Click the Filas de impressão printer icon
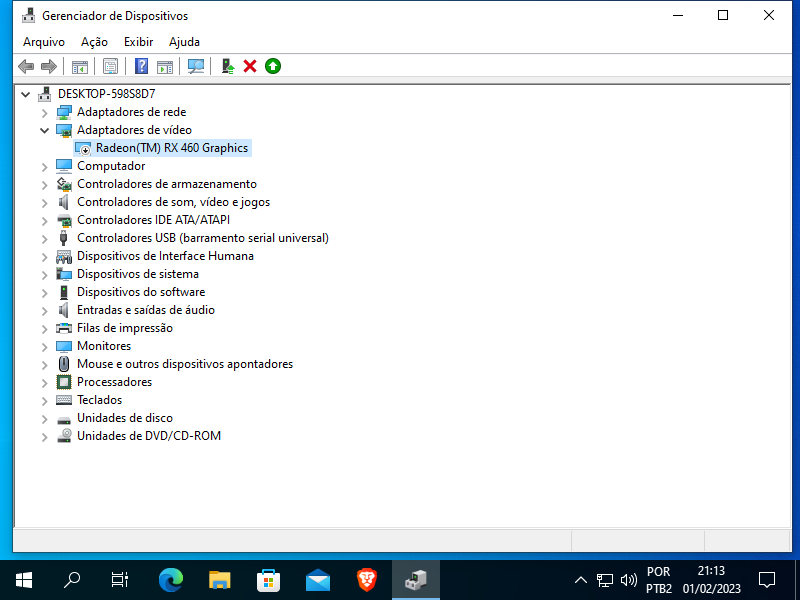This screenshot has width=800, height=600. 64,328
